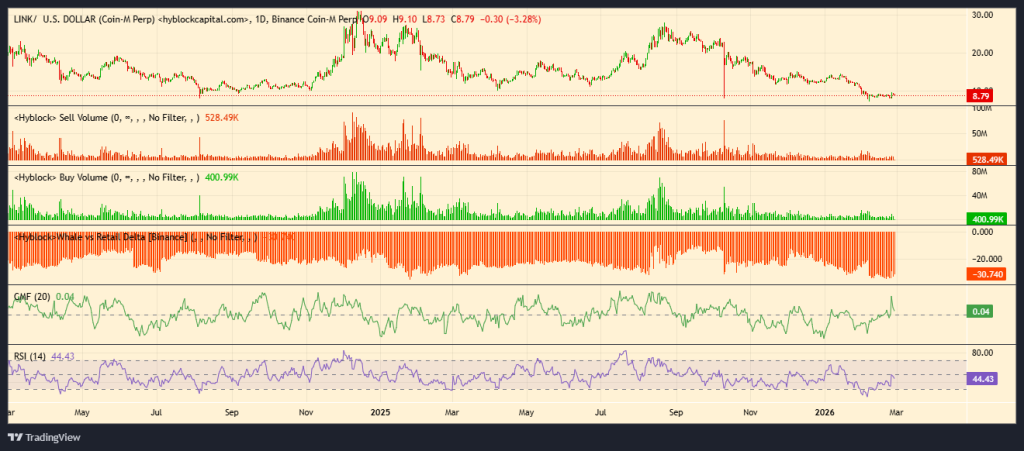Click the TradingView logo icon
The image size is (1024, 451).
(x=17, y=437)
